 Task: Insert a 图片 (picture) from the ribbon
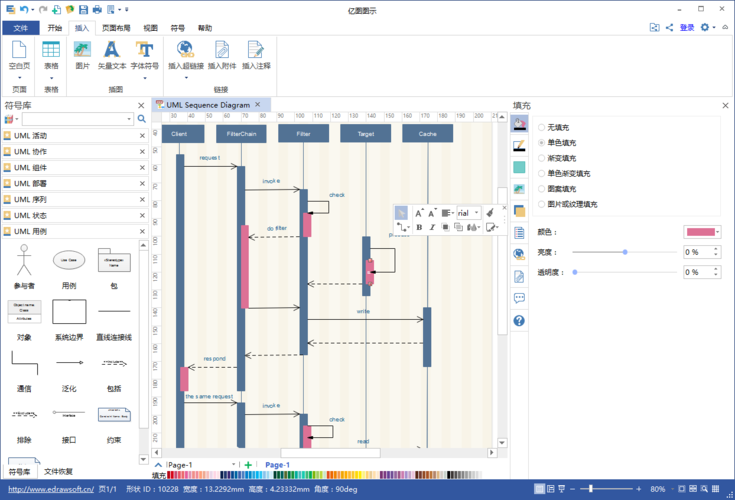(x=82, y=50)
